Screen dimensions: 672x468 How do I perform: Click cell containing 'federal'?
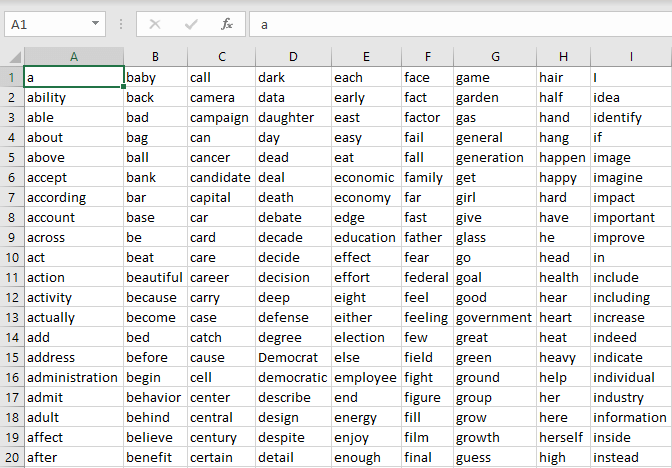click(428, 277)
